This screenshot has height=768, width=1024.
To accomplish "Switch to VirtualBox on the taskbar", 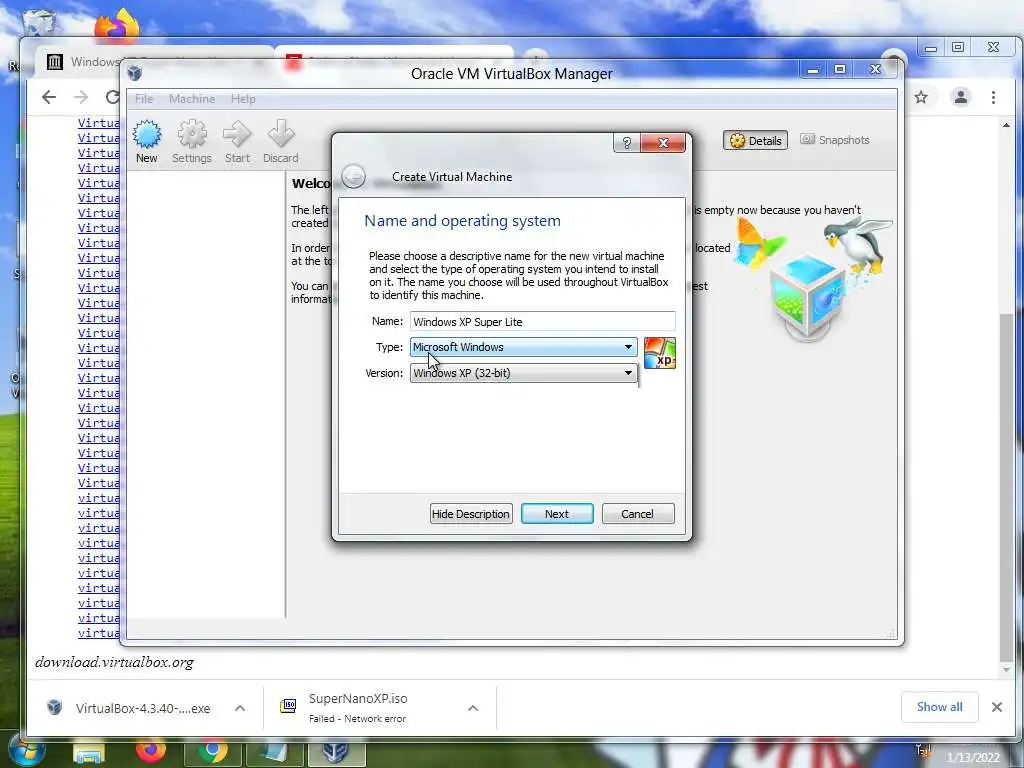I will pos(336,754).
